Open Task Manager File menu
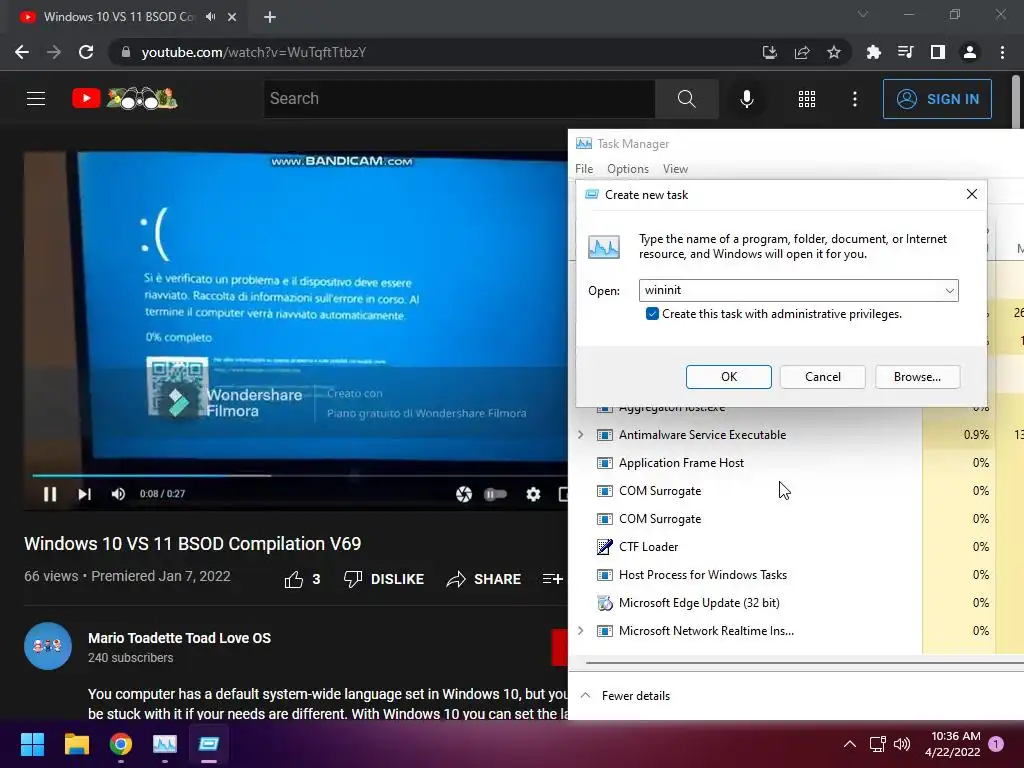 [x=584, y=169]
